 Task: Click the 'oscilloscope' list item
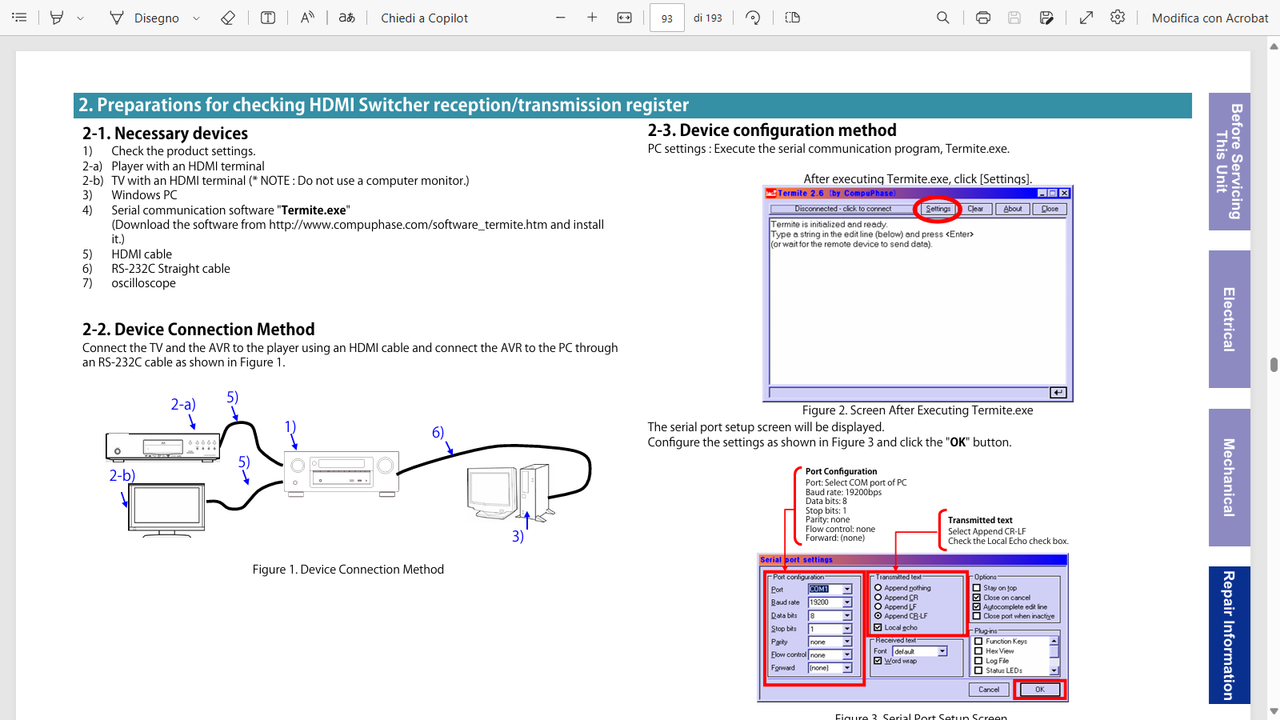pyautogui.click(x=144, y=283)
